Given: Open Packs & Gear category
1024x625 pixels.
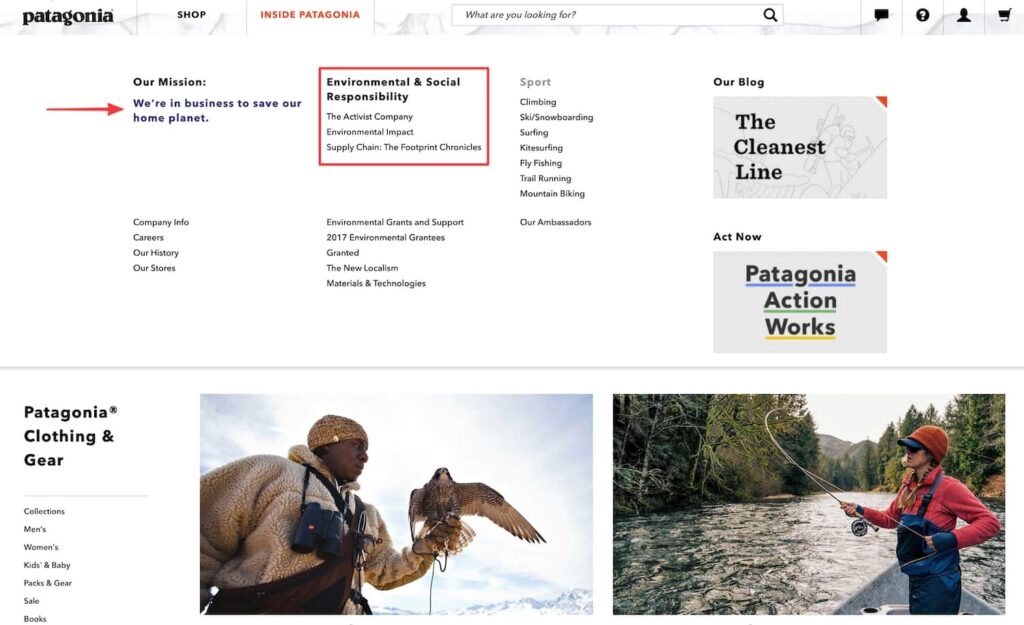Looking at the screenshot, I should point(48,583).
